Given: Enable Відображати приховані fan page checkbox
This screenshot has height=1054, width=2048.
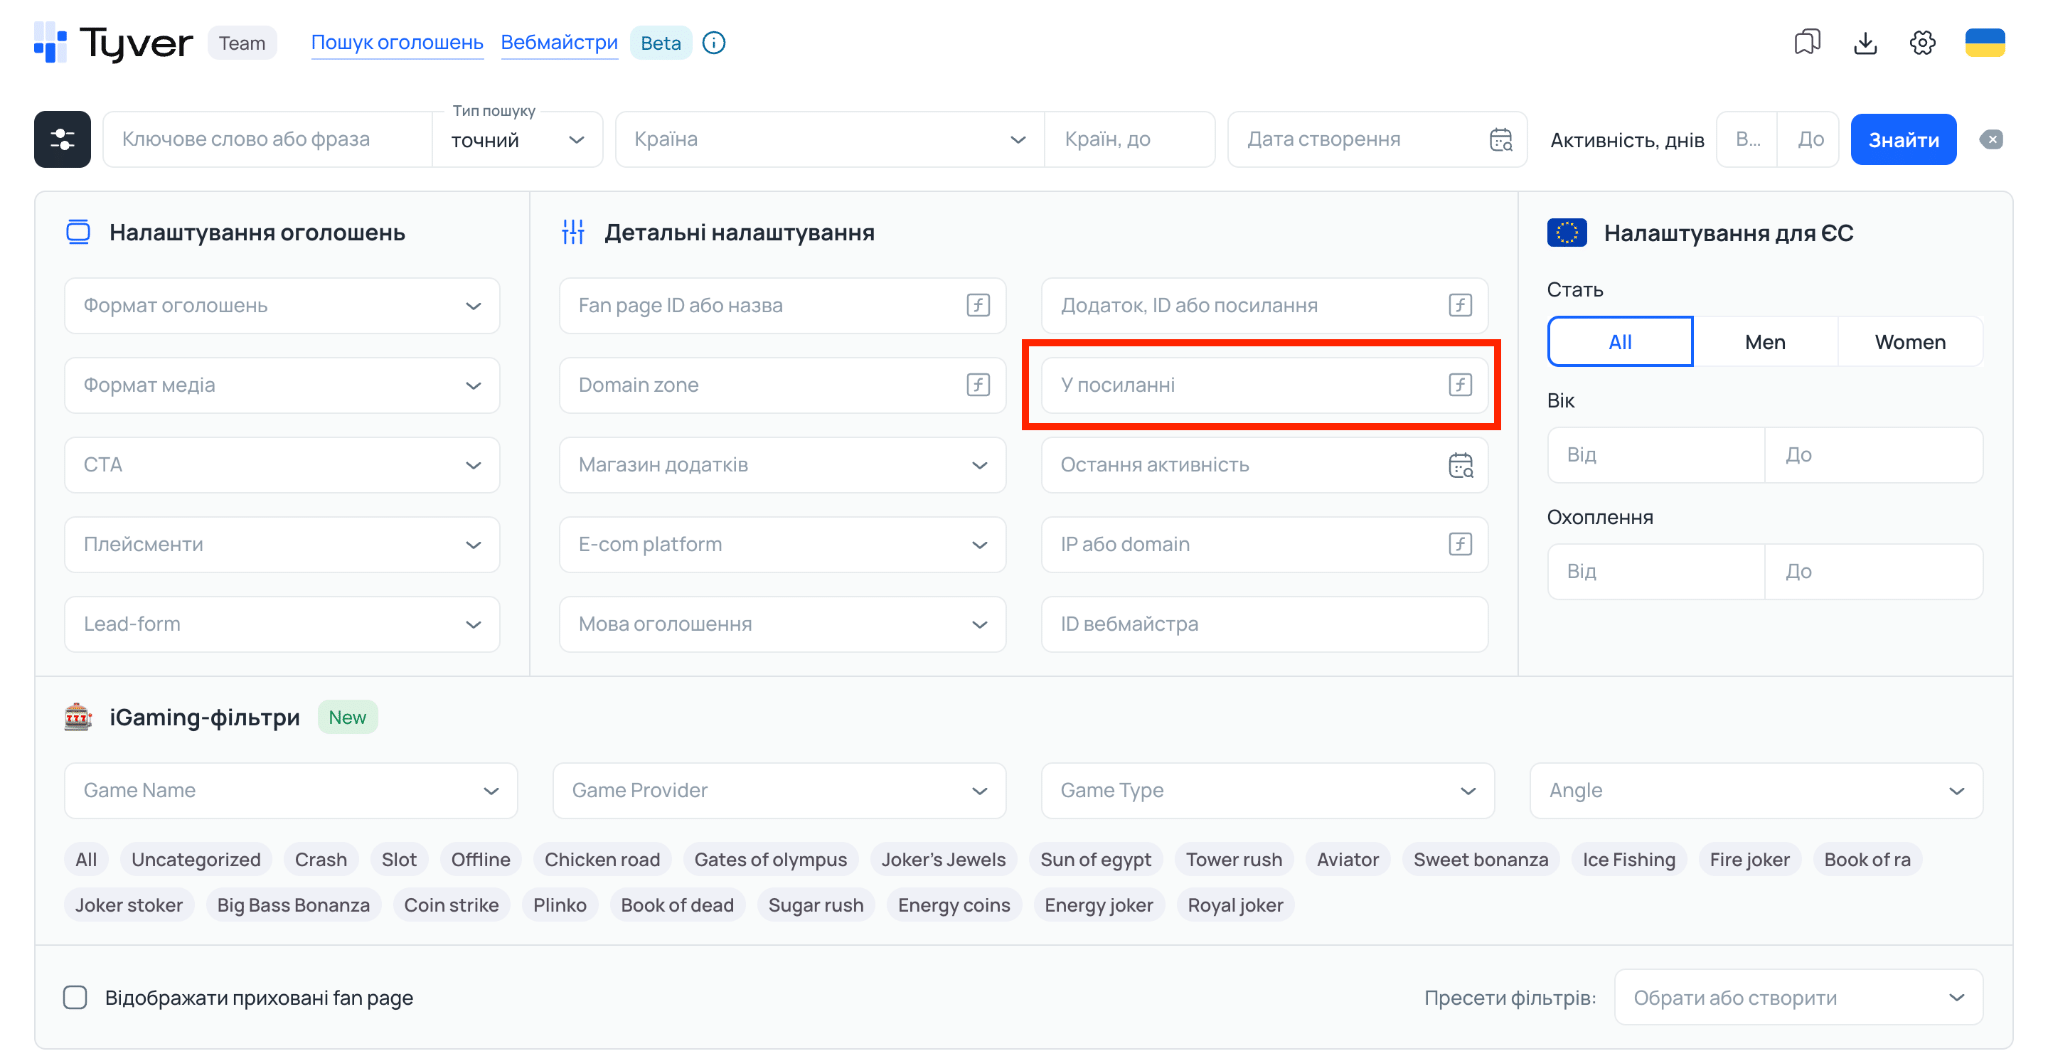Looking at the screenshot, I should pyautogui.click(x=75, y=997).
